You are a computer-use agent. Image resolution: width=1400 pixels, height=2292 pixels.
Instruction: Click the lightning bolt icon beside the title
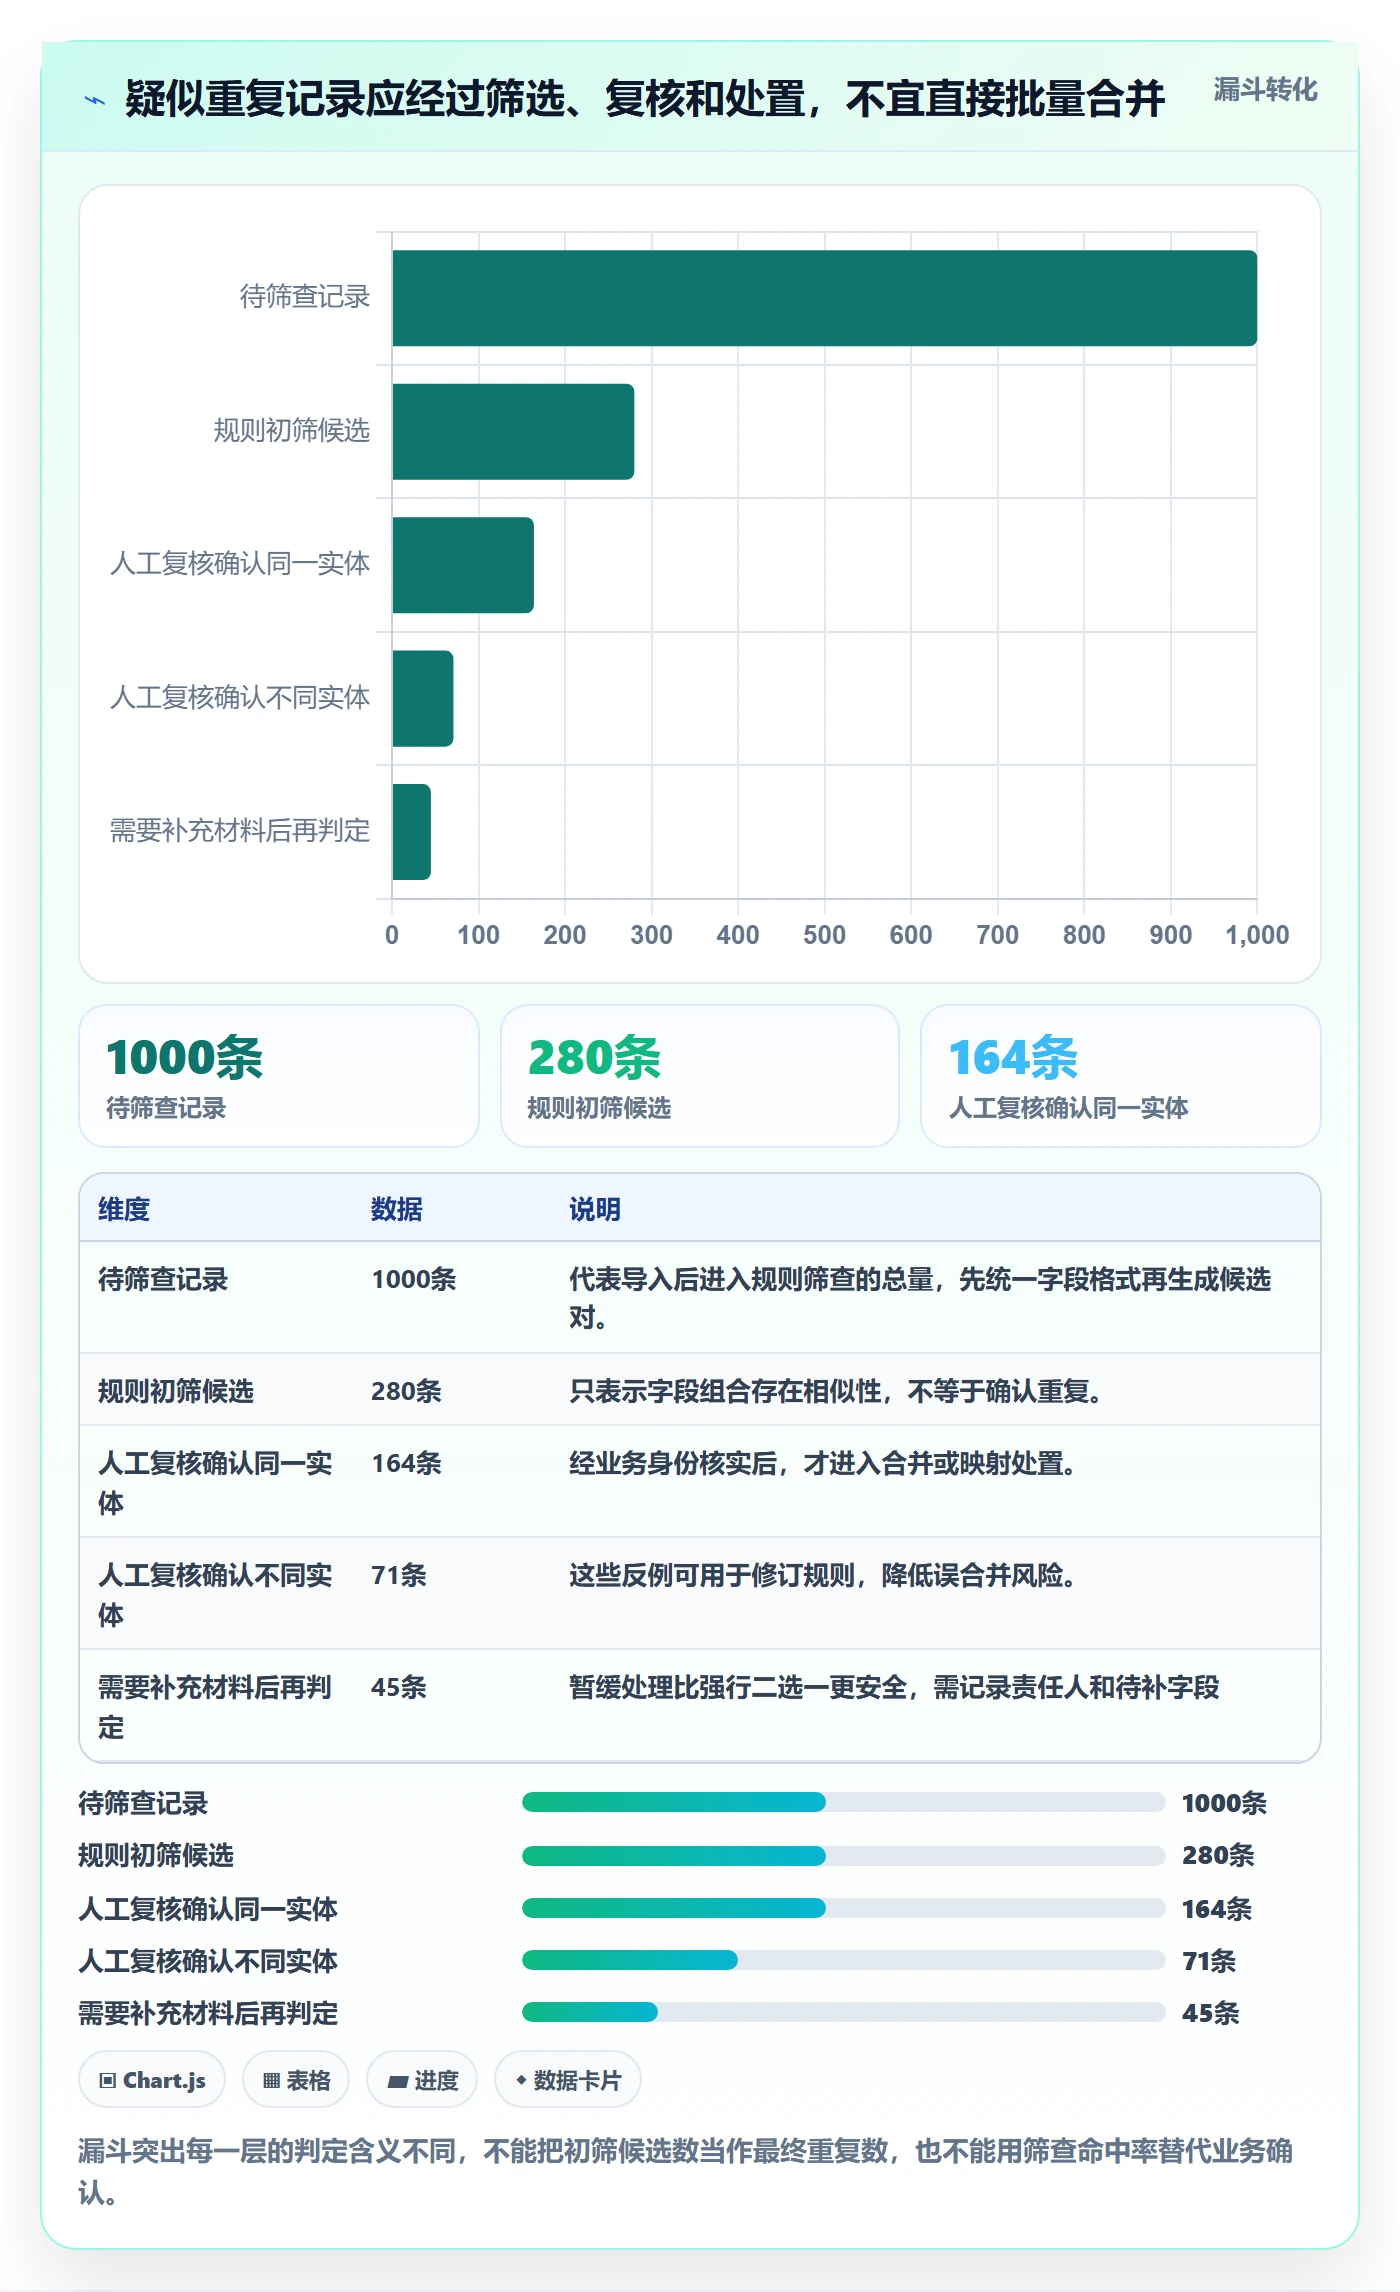(95, 100)
